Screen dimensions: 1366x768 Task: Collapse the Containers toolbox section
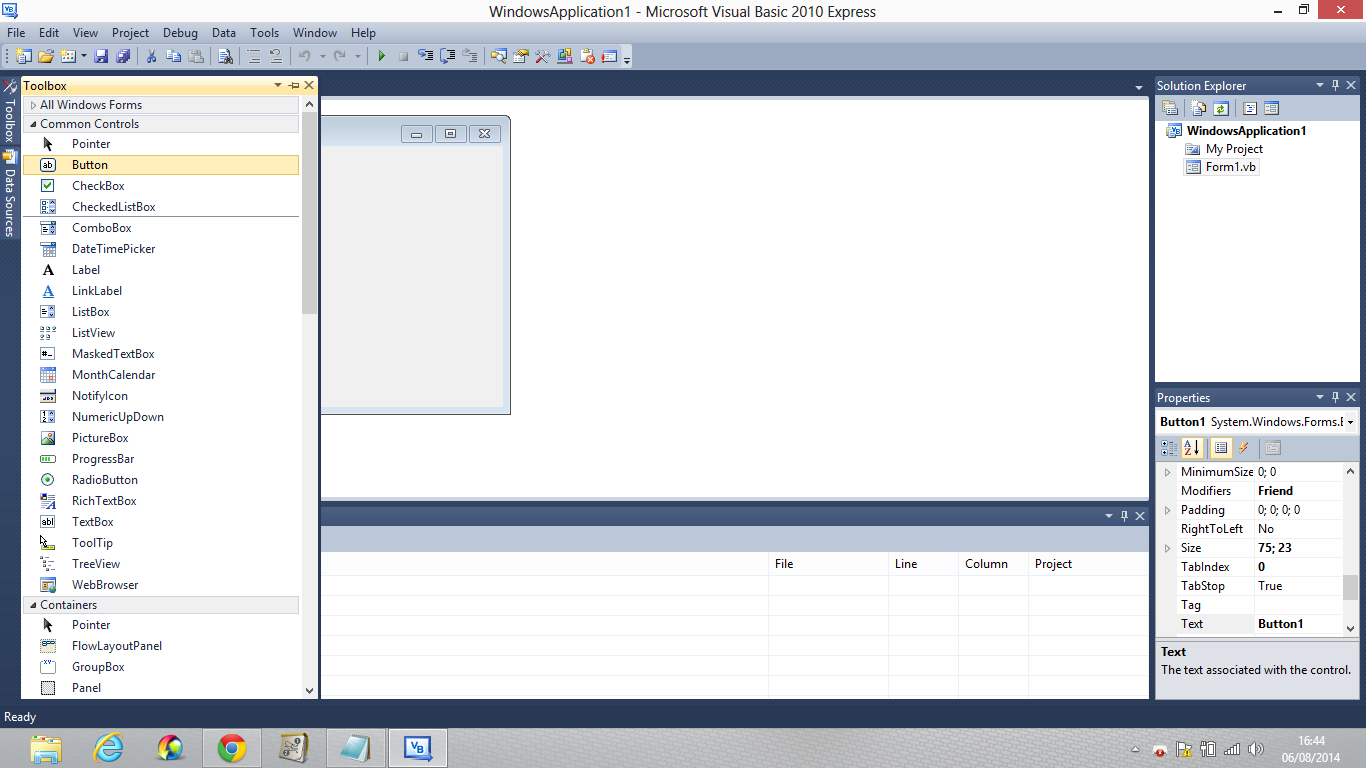[x=33, y=605]
